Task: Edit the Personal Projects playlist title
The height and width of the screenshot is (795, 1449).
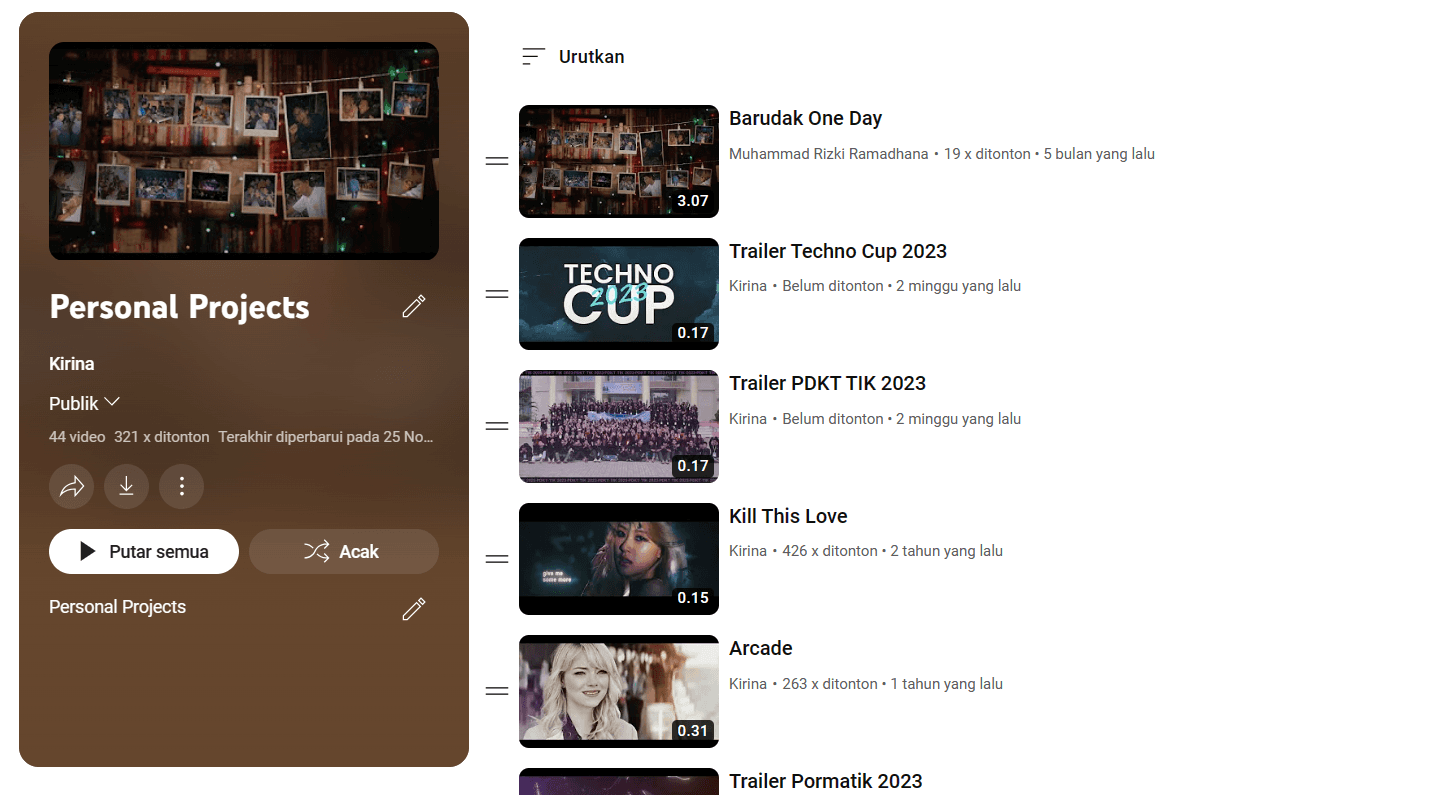Action: 414,306
